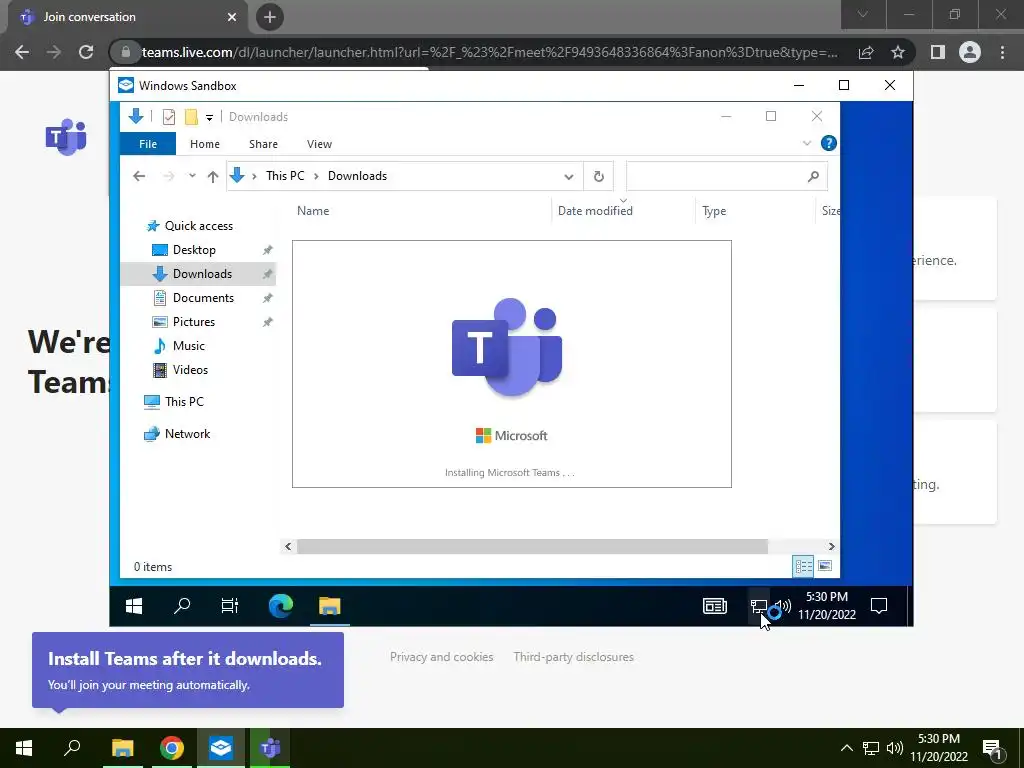
Task: Click the scroll right arrow in explorer
Action: click(x=831, y=547)
